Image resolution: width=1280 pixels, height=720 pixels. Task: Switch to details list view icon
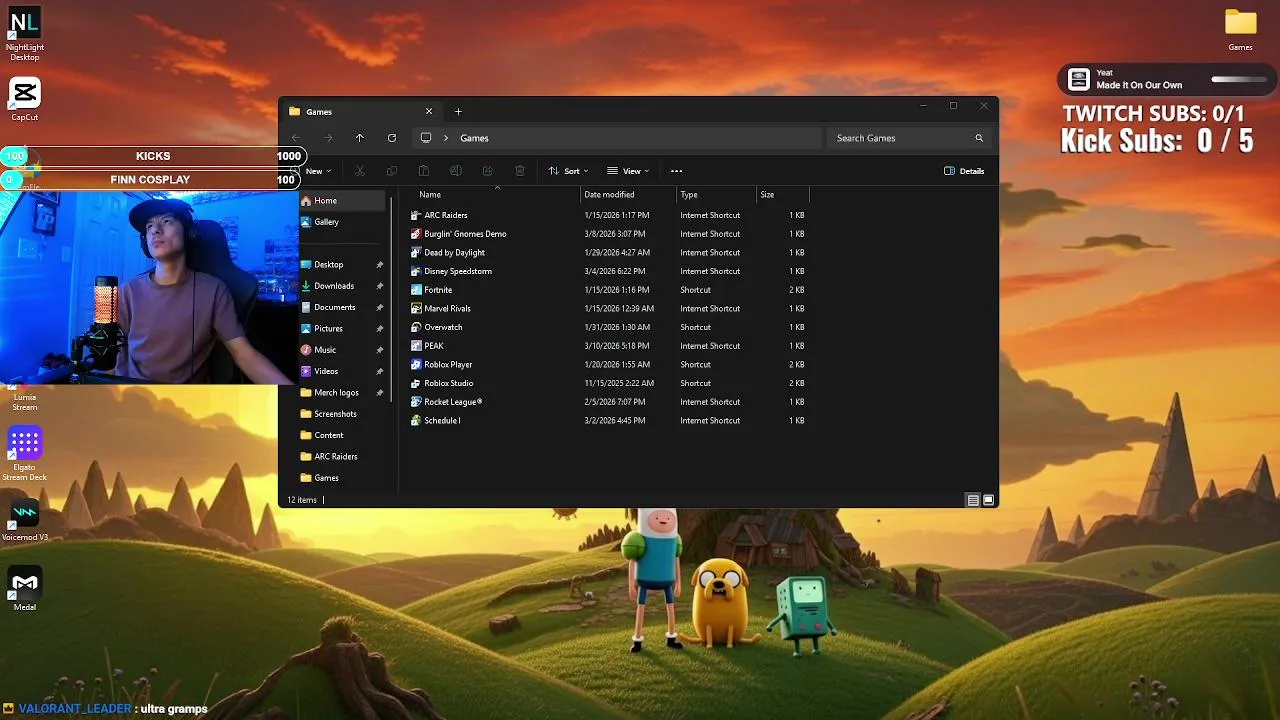pyautogui.click(x=972, y=500)
